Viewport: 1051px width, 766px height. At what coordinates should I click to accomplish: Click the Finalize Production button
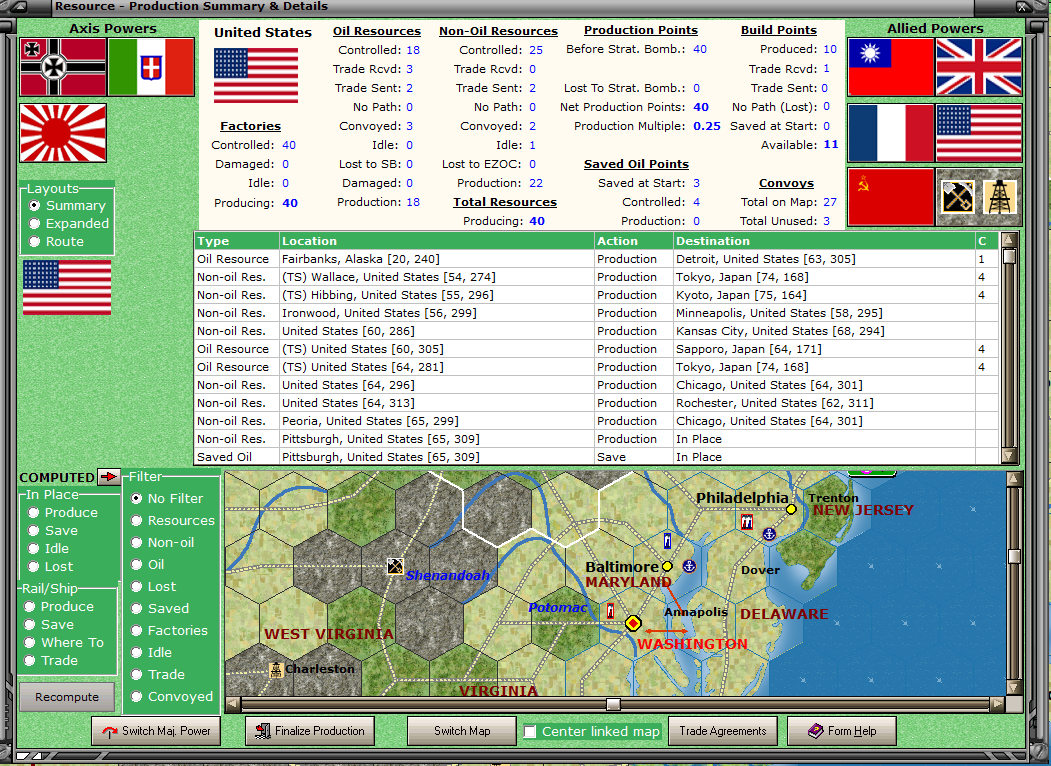point(310,731)
